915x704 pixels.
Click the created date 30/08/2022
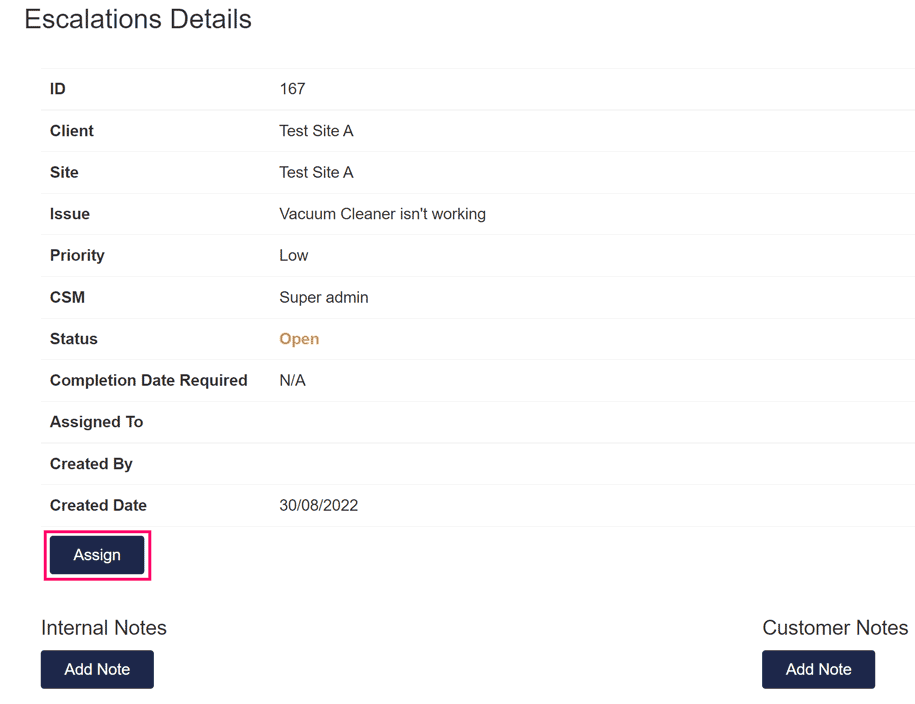tap(318, 505)
